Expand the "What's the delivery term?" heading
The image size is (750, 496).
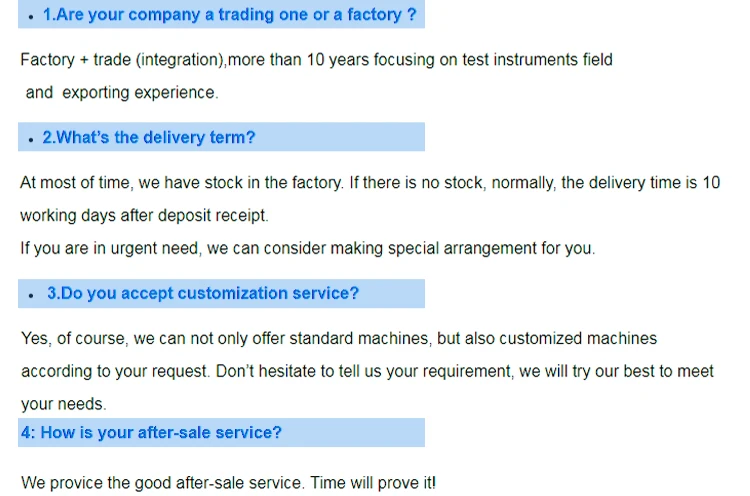click(148, 138)
